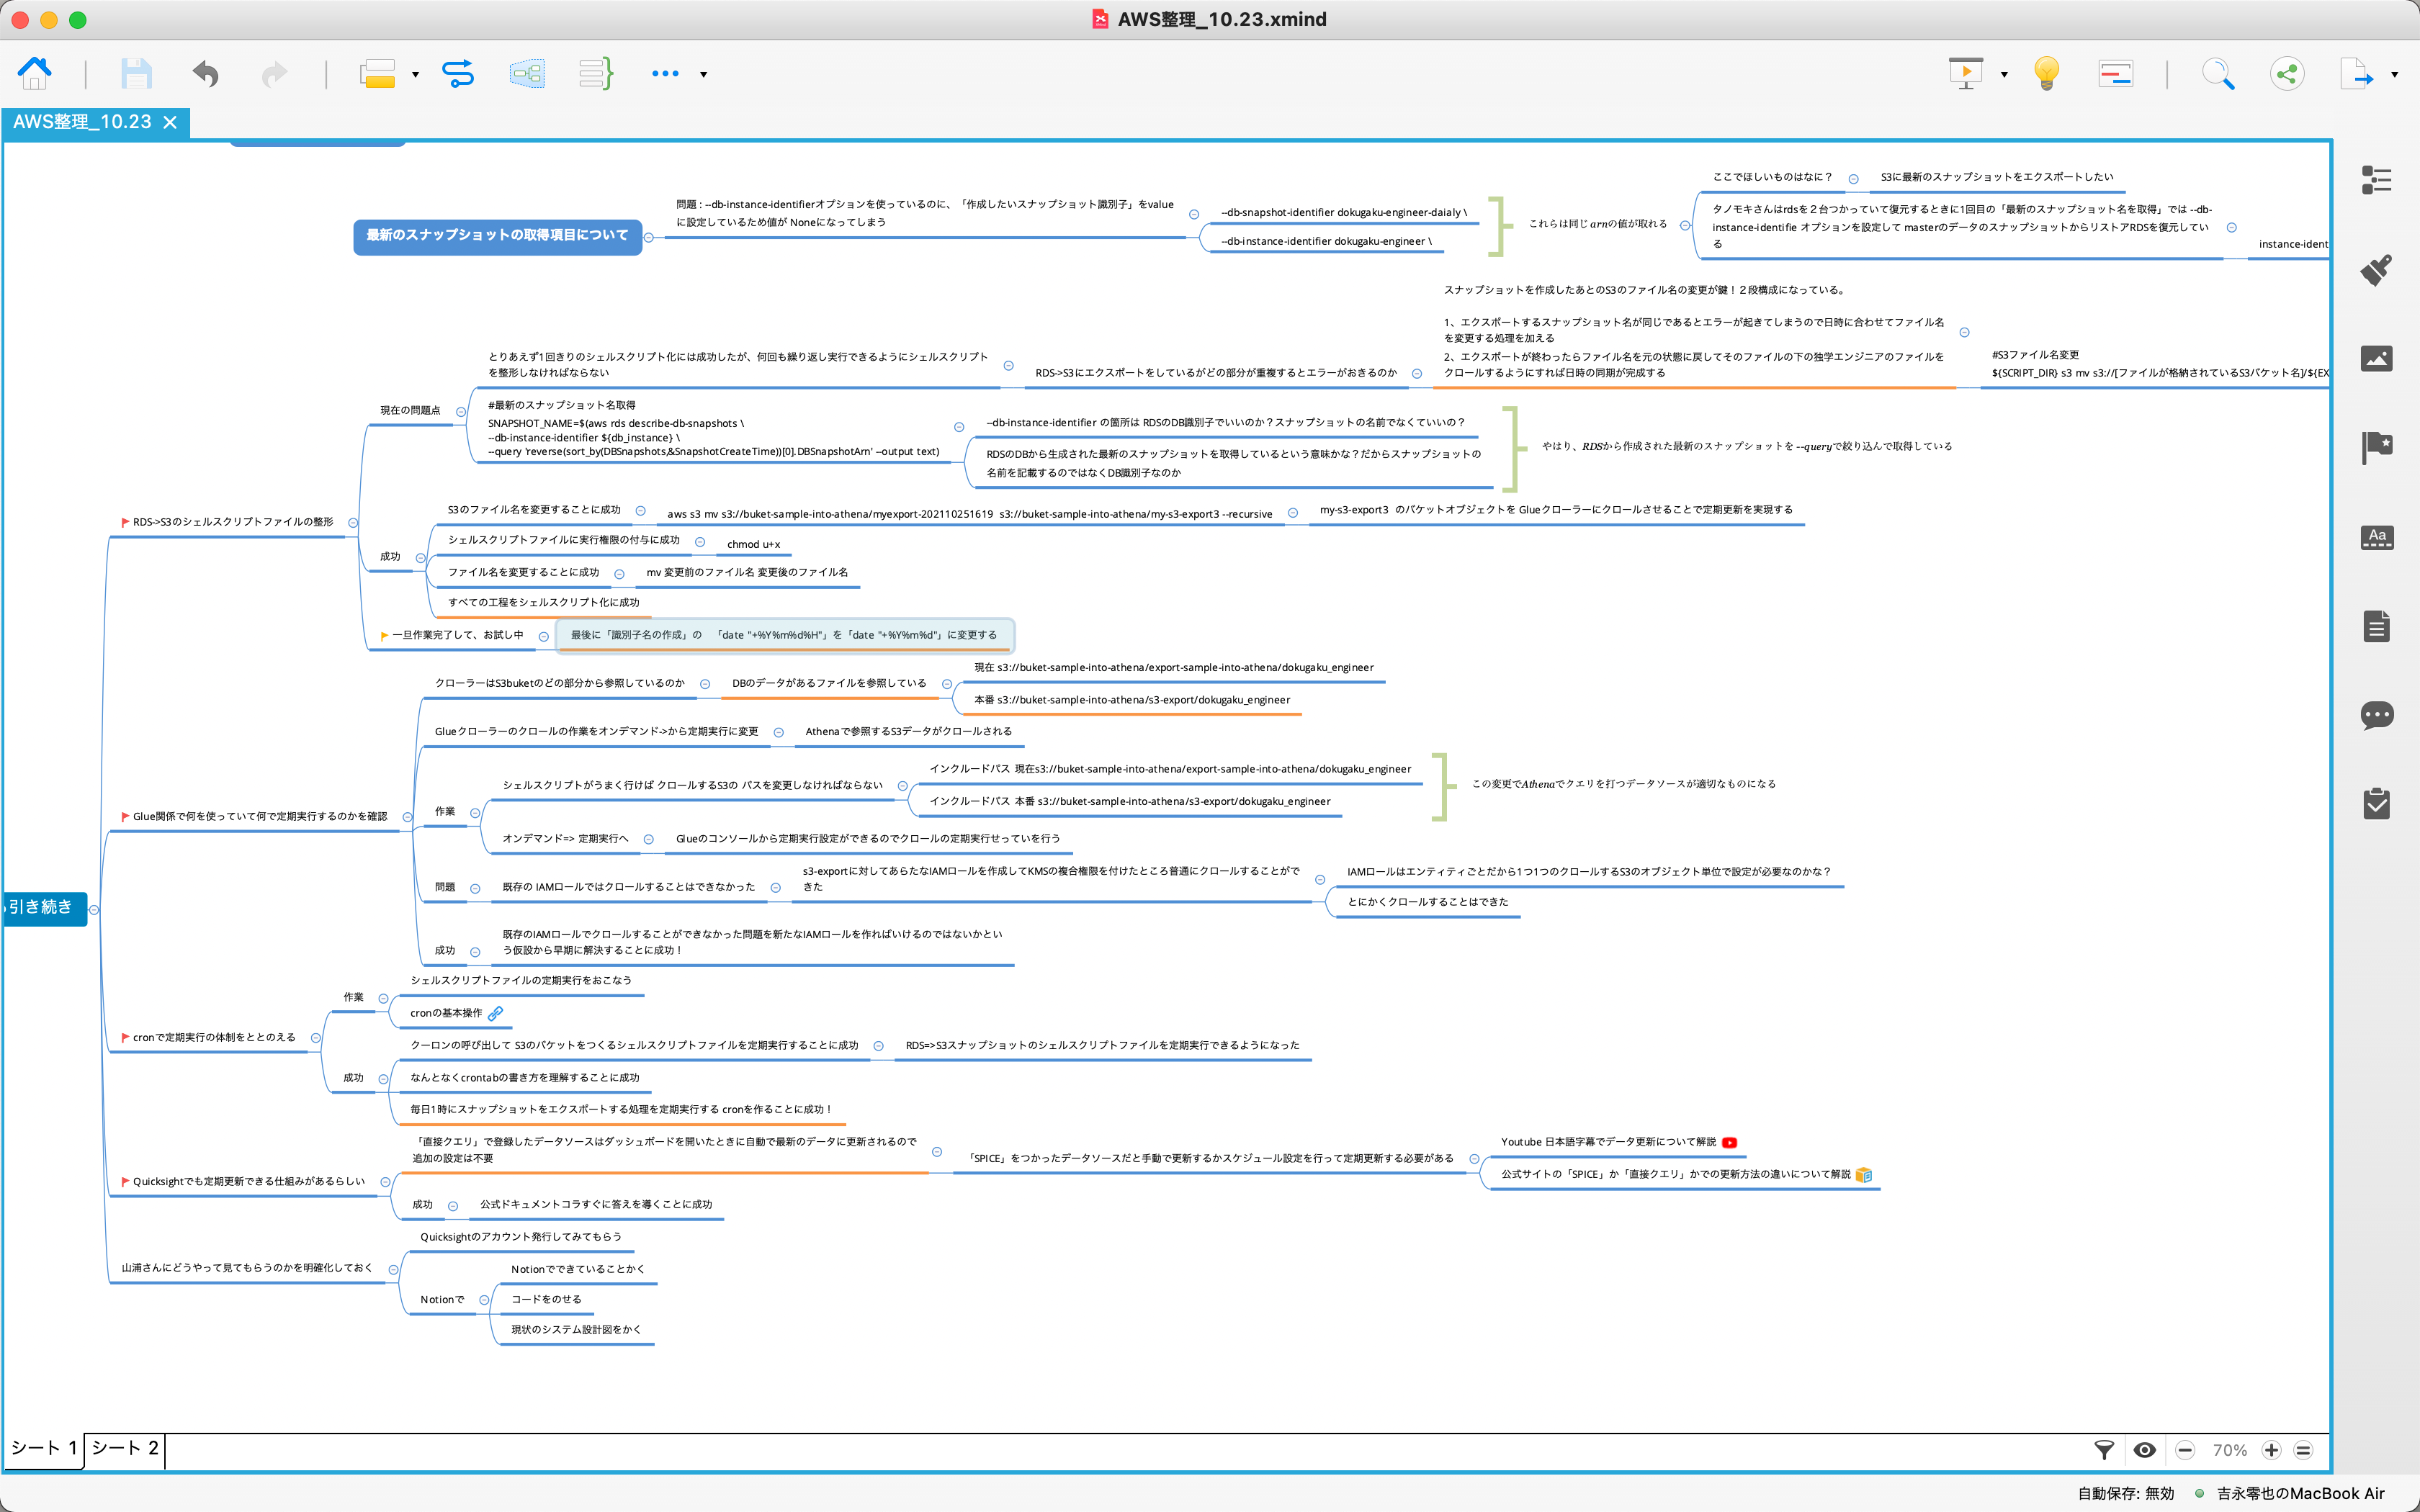Open the Task info clipboard panel

(2376, 804)
